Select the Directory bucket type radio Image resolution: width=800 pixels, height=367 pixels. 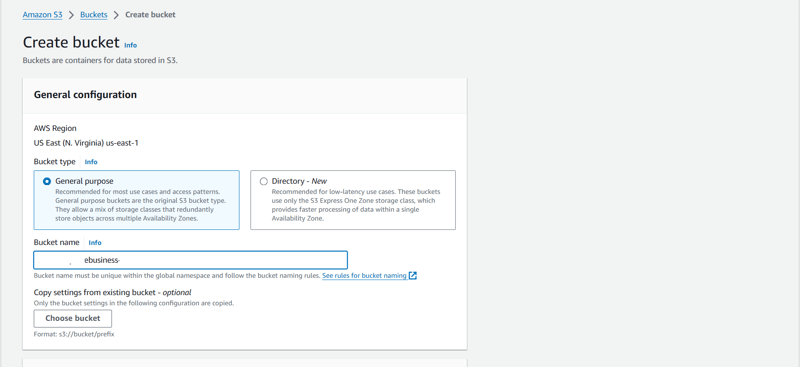263,181
